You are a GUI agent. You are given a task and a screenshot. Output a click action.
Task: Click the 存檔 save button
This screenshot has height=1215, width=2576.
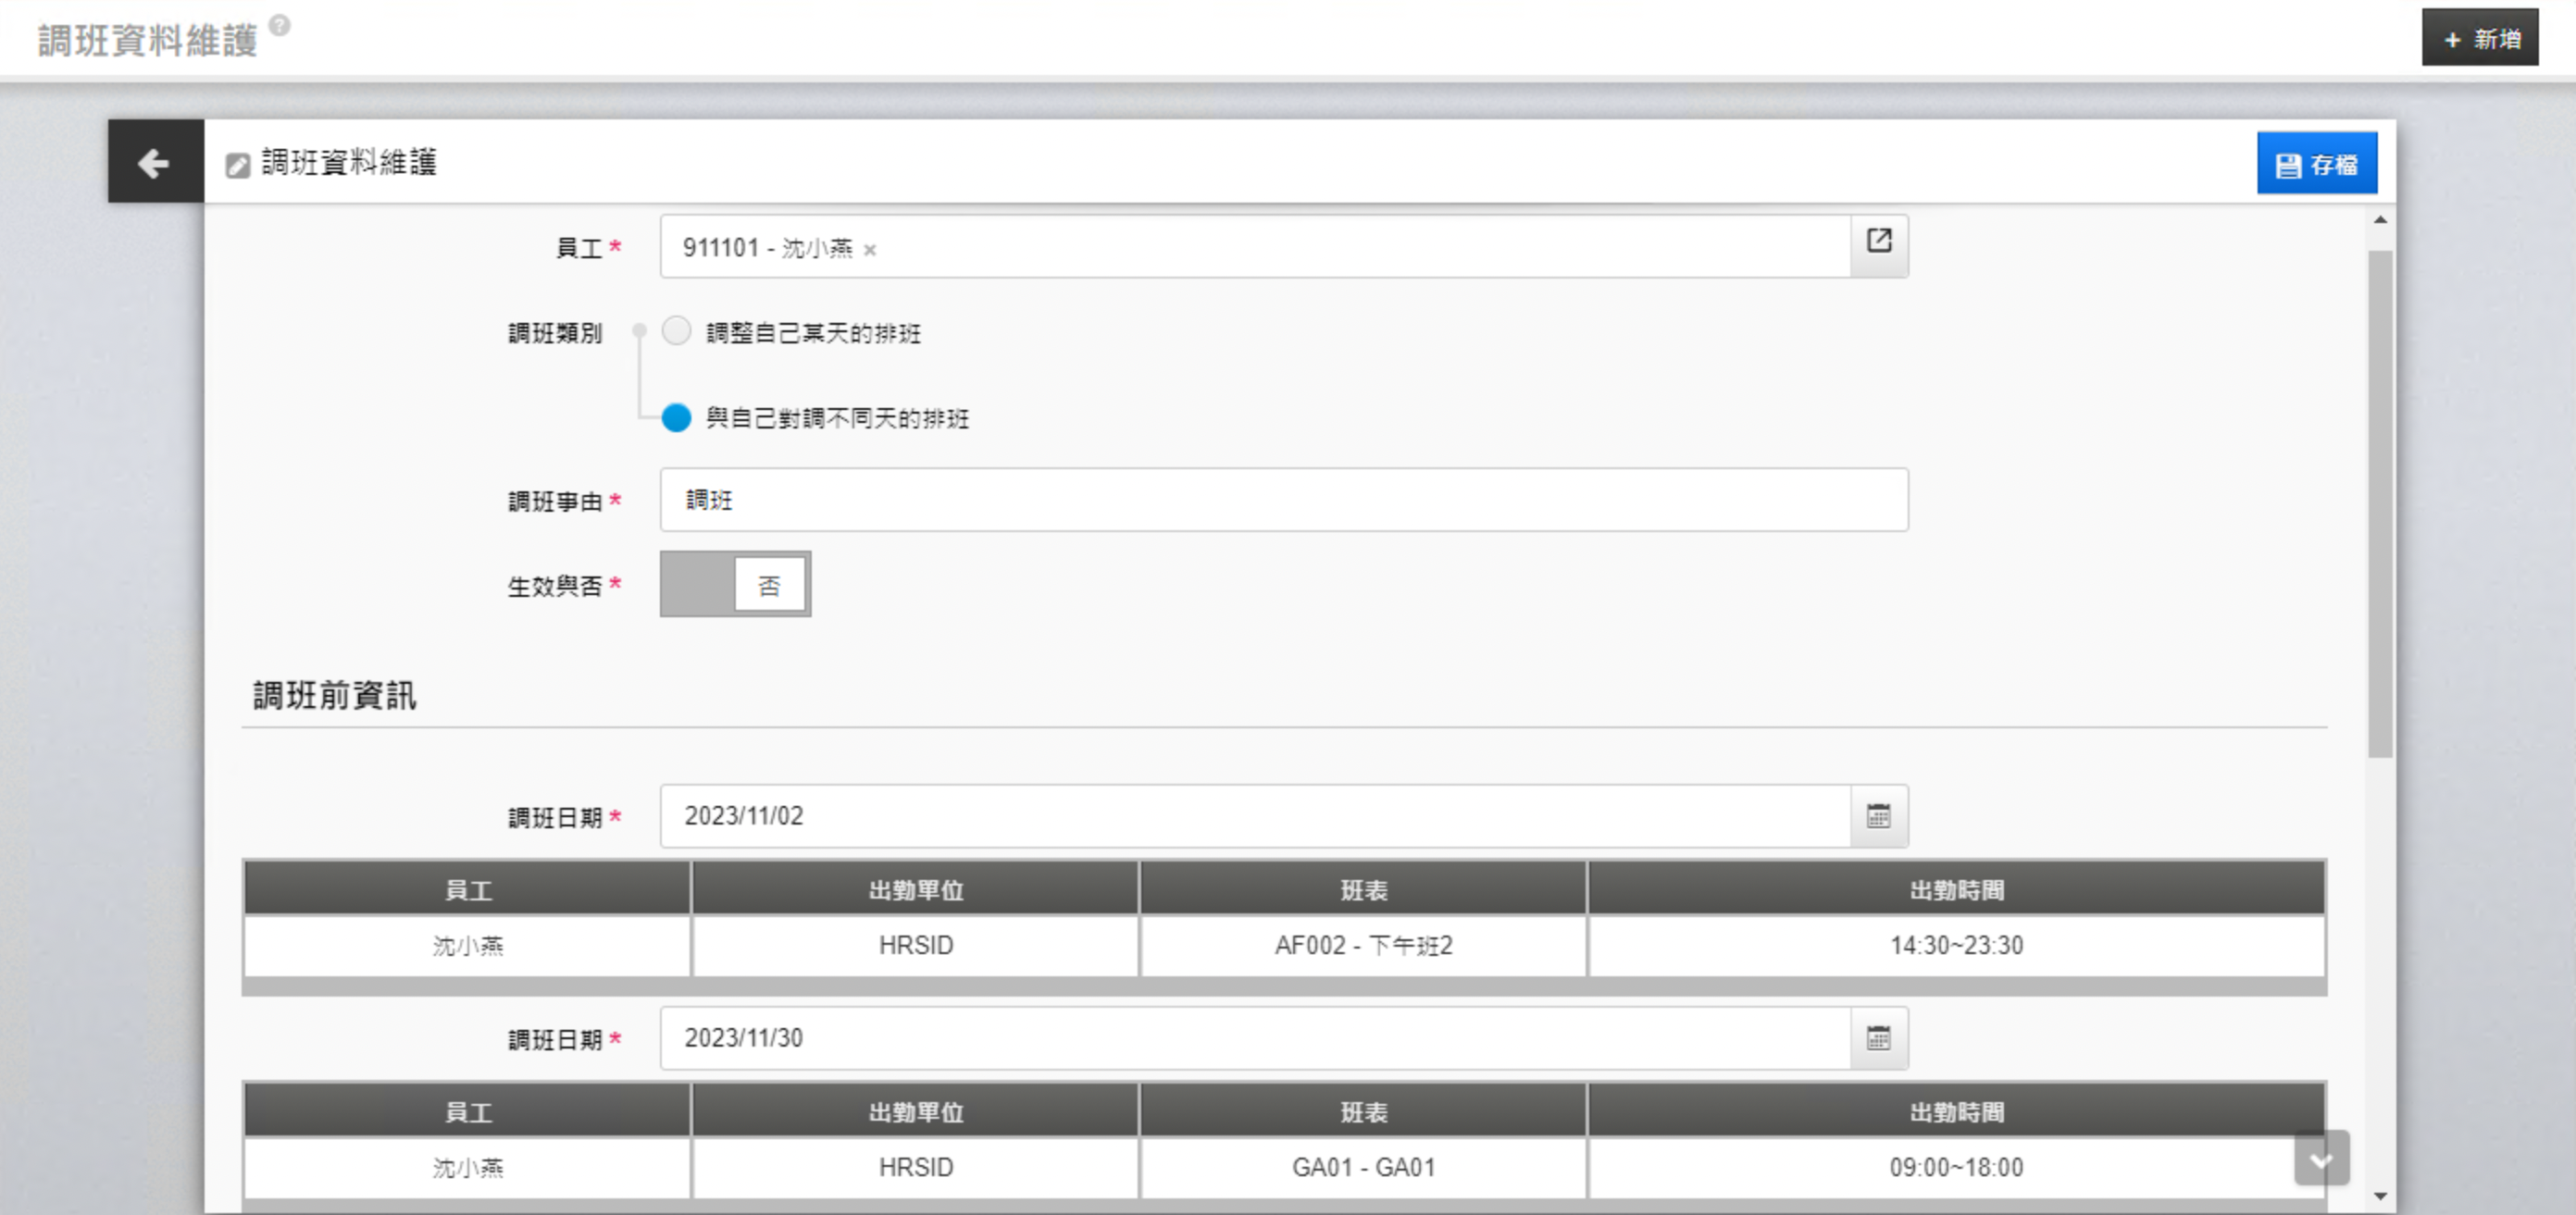(2316, 163)
